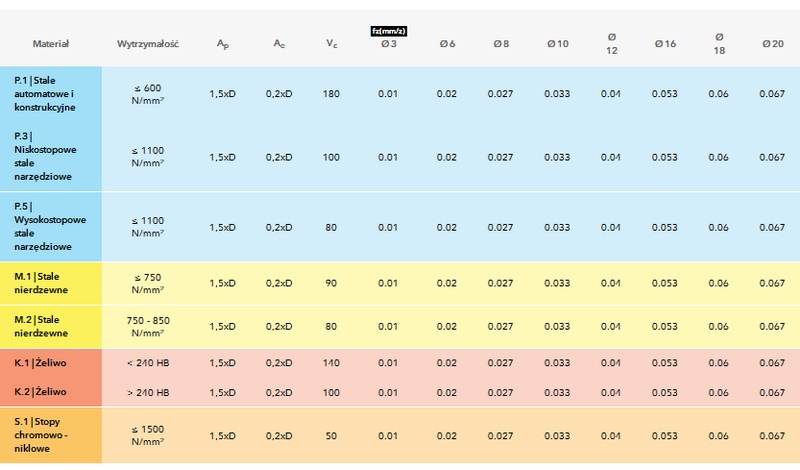Viewport: 800px width, 470px height.
Task: Select the P.1 Stale automatowe i konstrukcyjne row
Action: point(51,92)
